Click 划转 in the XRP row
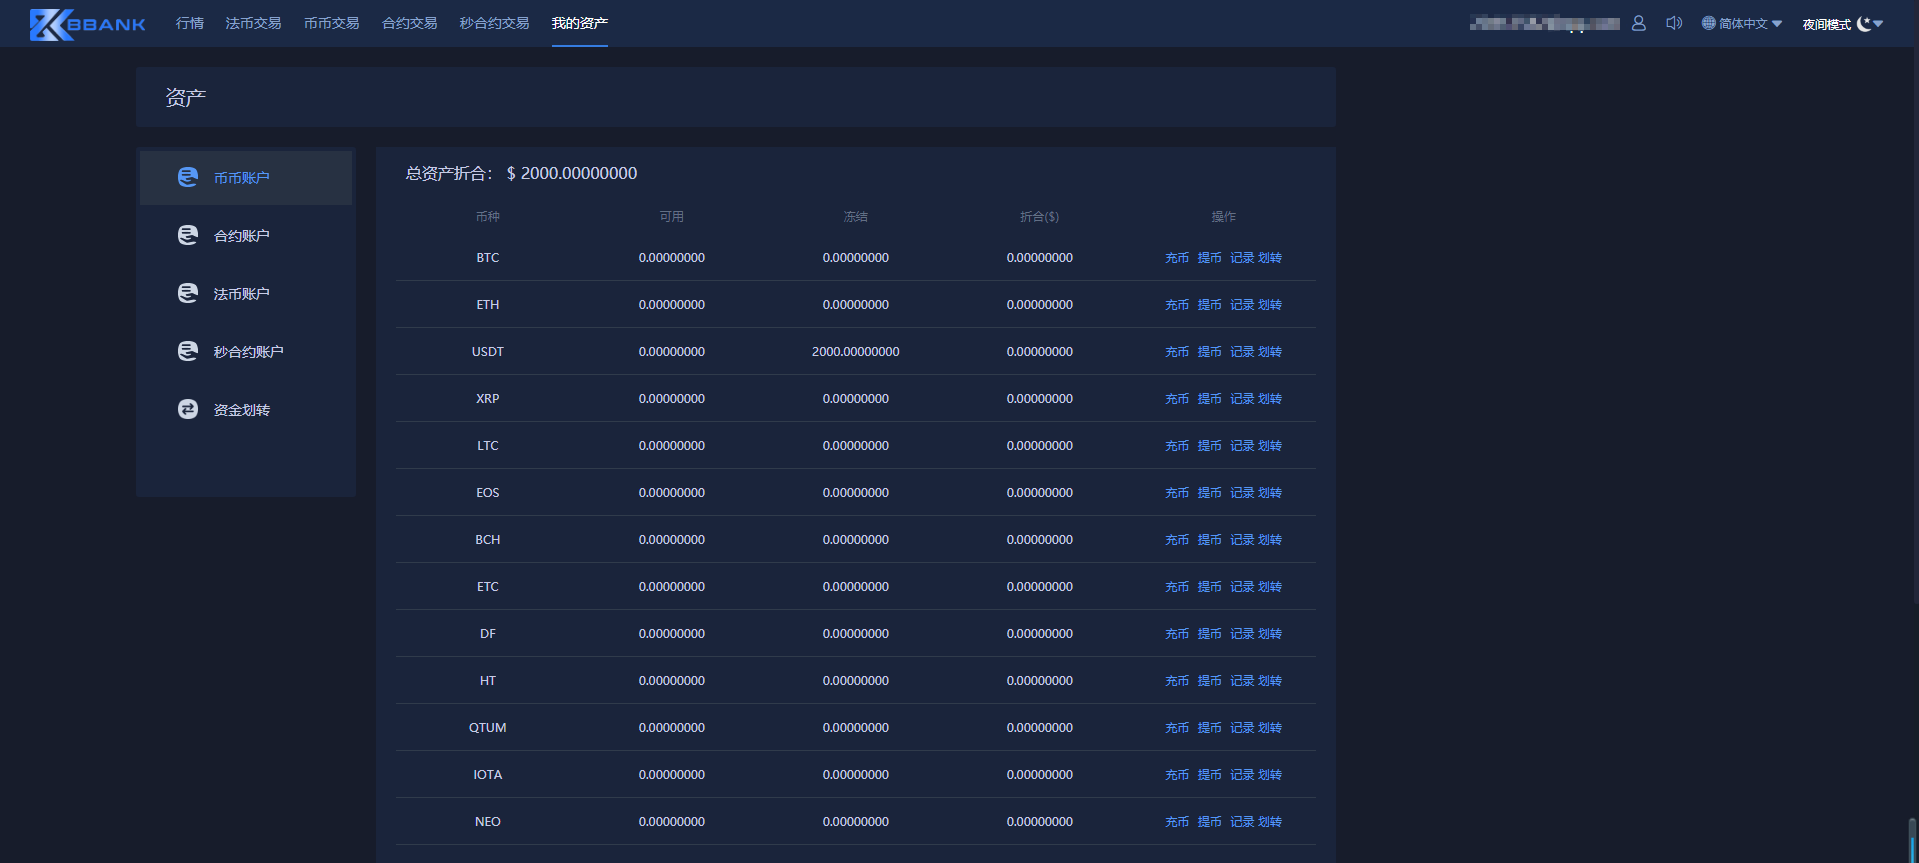 (x=1270, y=399)
